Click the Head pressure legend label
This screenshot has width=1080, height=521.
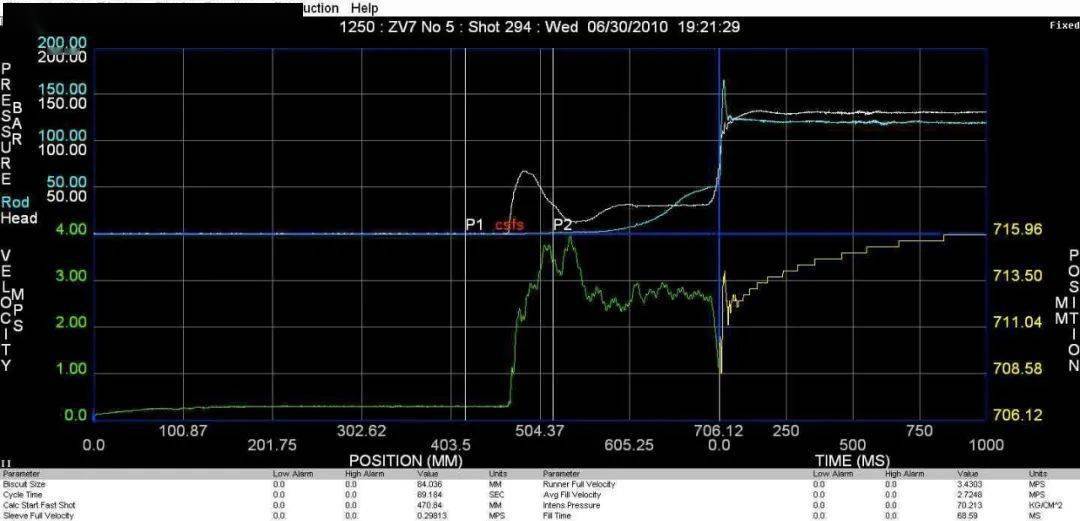click(x=19, y=218)
